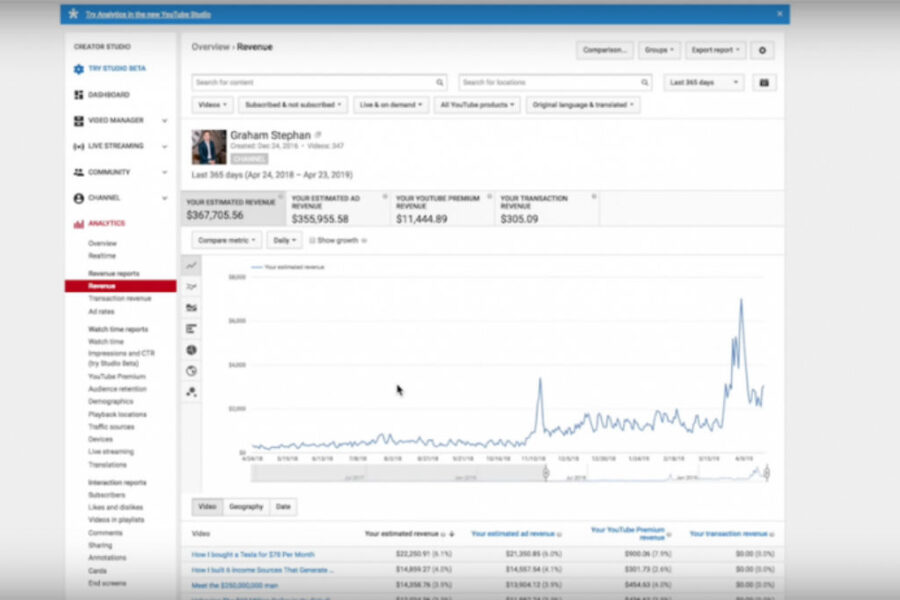The width and height of the screenshot is (900, 600).
Task: Expand the Live Streaming sidebar section
Action: [x=165, y=146]
